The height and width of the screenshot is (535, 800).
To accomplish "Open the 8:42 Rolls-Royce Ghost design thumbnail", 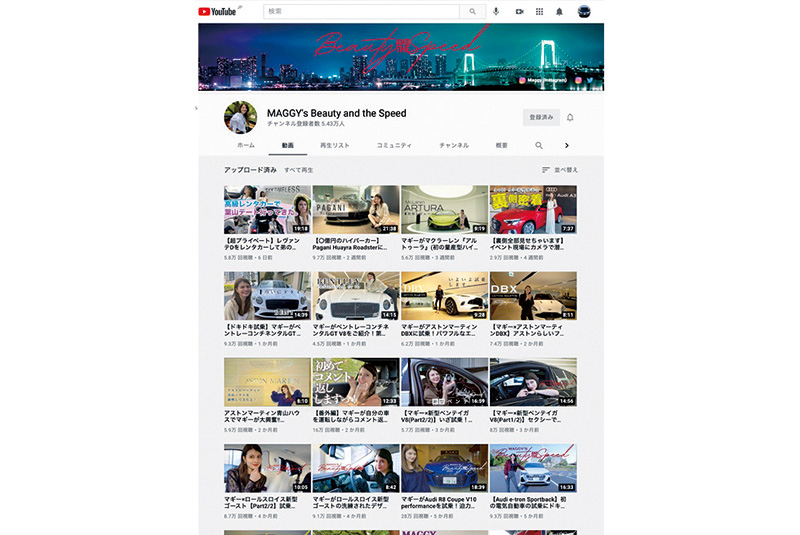I will (356, 468).
